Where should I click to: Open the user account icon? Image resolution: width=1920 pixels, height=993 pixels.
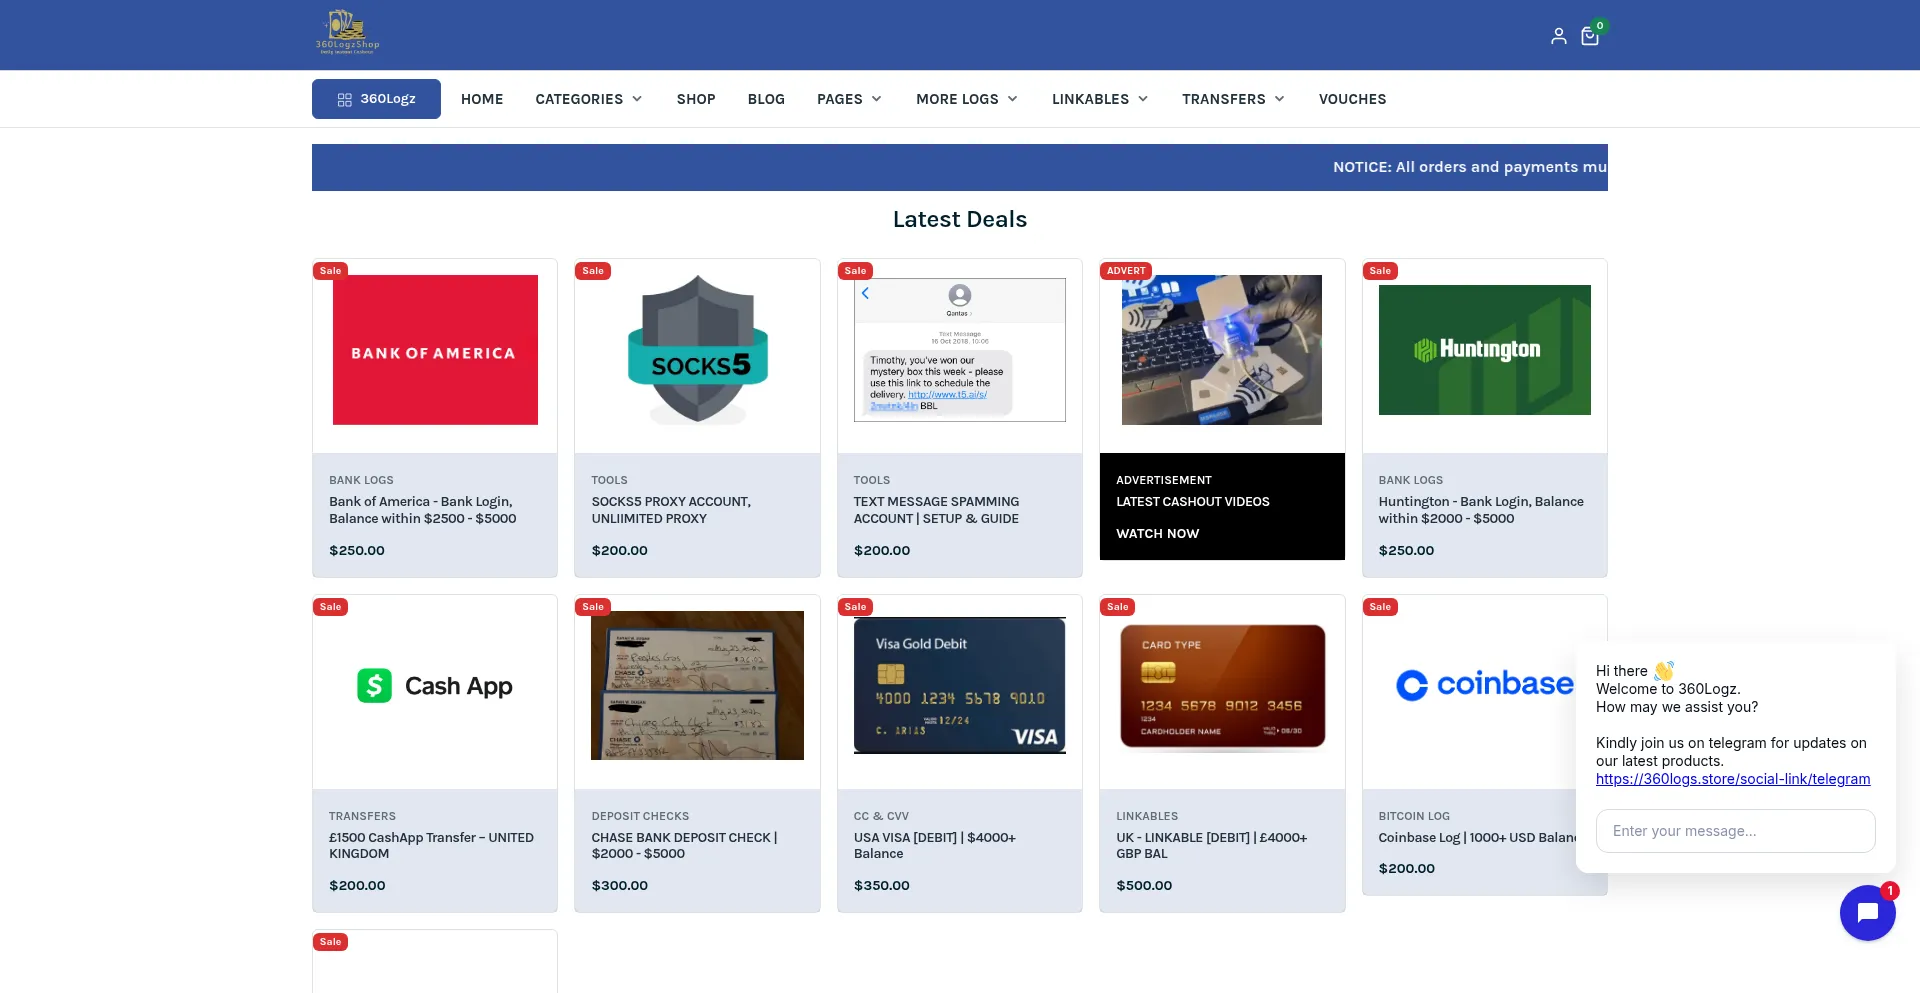pos(1558,36)
